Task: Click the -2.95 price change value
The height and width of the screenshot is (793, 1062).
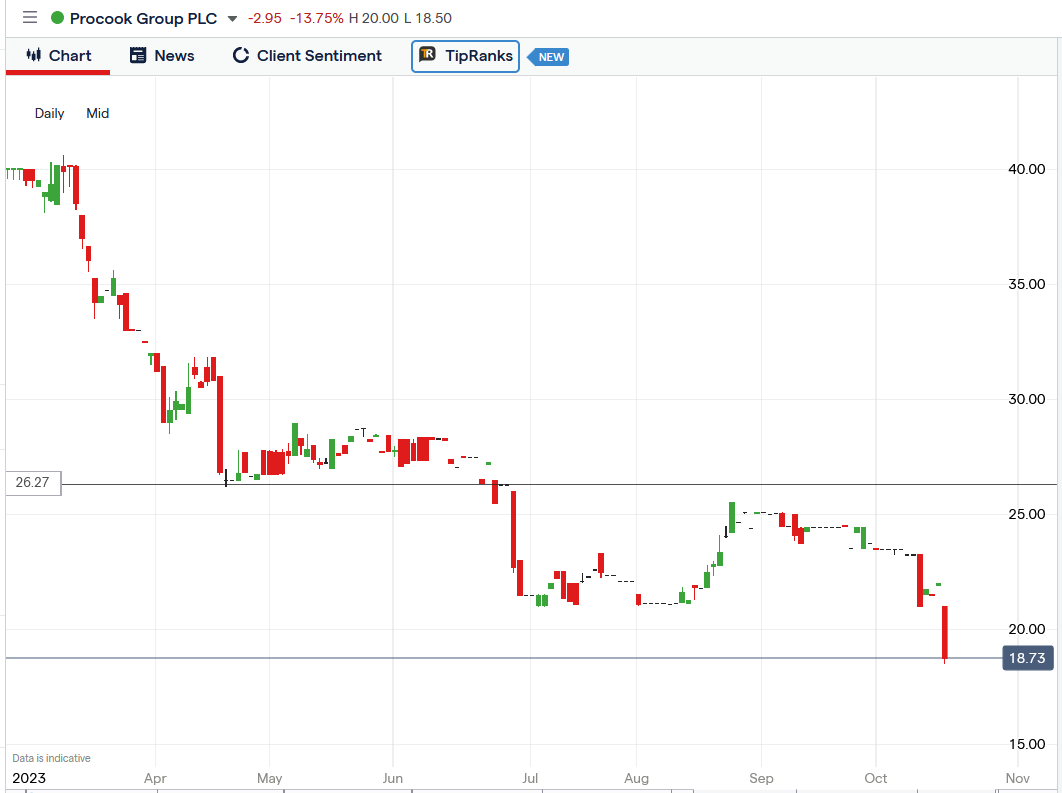Action: [x=265, y=18]
